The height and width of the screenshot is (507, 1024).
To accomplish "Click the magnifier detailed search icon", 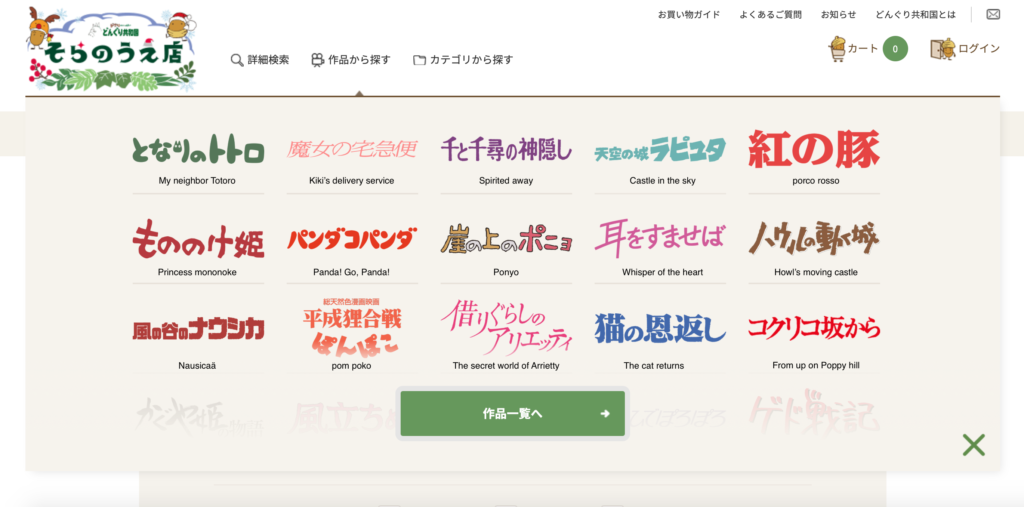I will pyautogui.click(x=237, y=60).
